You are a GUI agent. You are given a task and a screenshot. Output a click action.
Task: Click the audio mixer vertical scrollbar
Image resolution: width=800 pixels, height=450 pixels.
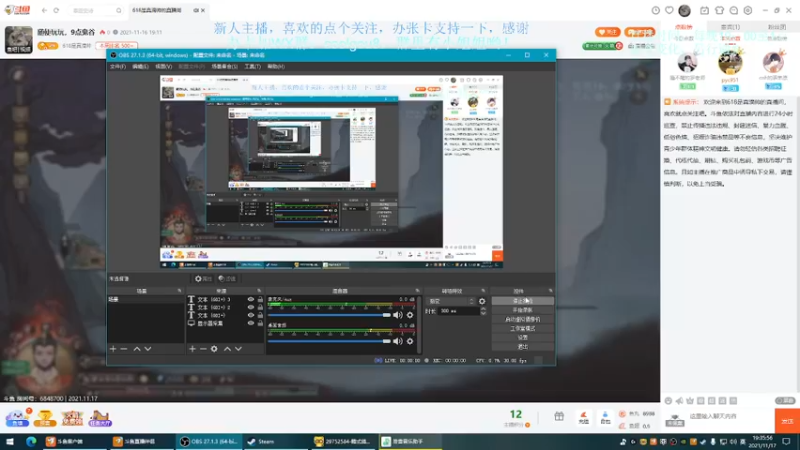[419, 324]
